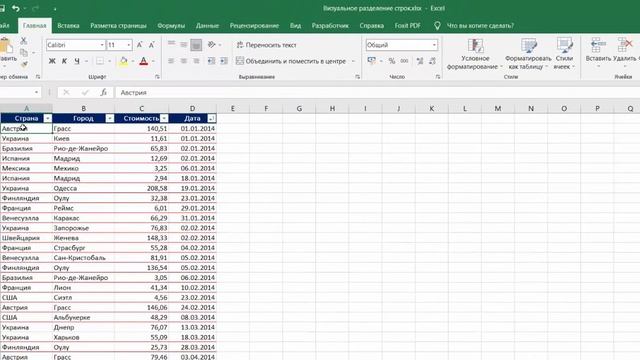
Task: Apply the yellow fill color bucket
Action: (x=123, y=61)
